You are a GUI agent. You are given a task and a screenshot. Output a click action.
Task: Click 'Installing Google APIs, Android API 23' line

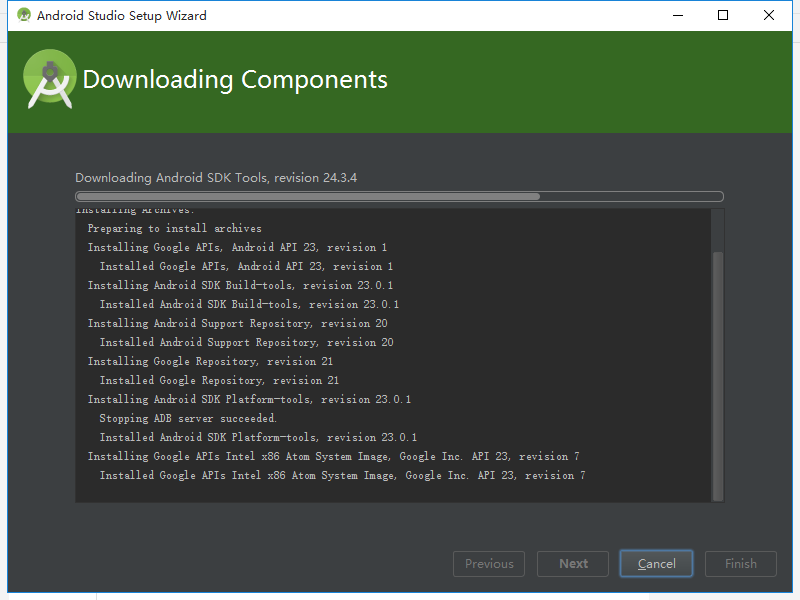tap(237, 247)
